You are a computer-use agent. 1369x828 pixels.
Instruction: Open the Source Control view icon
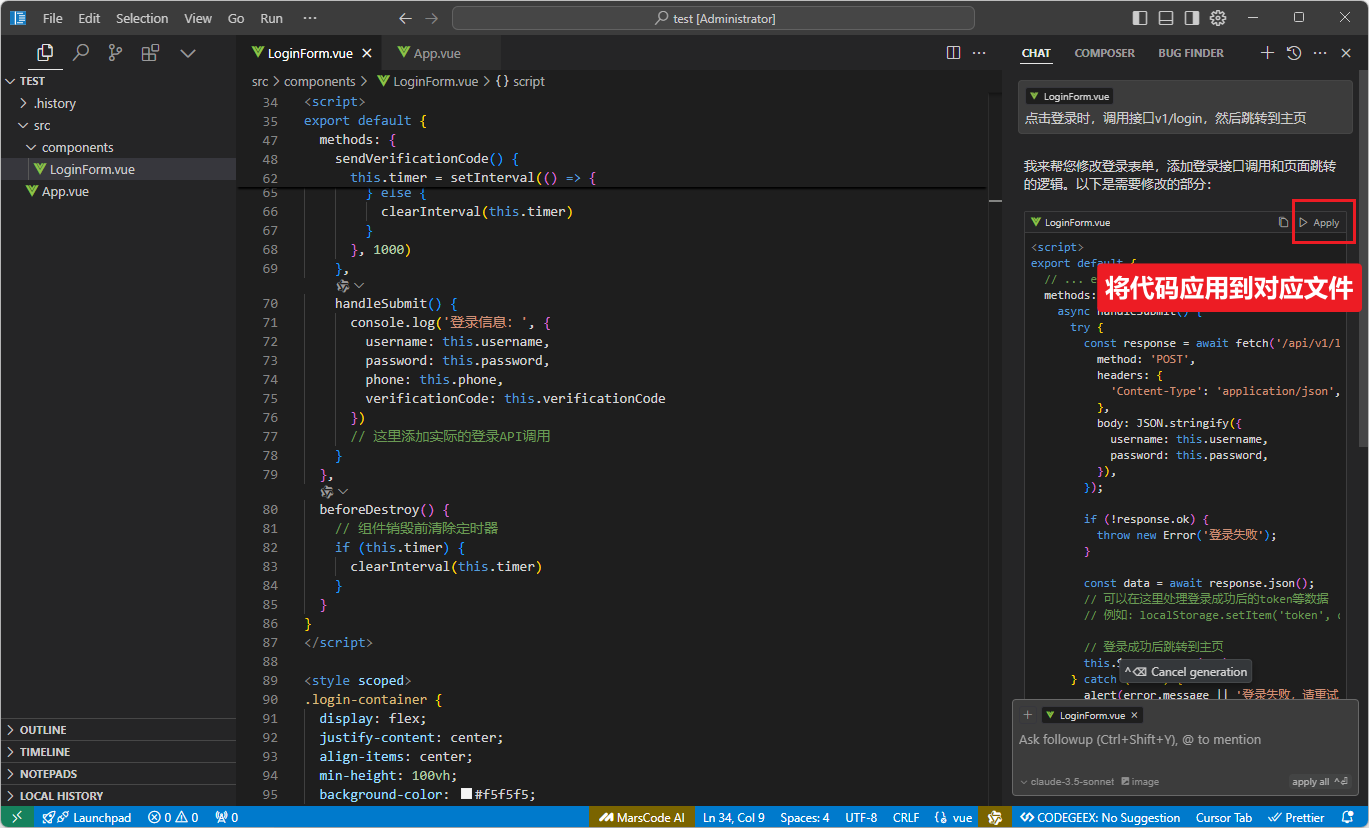(x=116, y=53)
